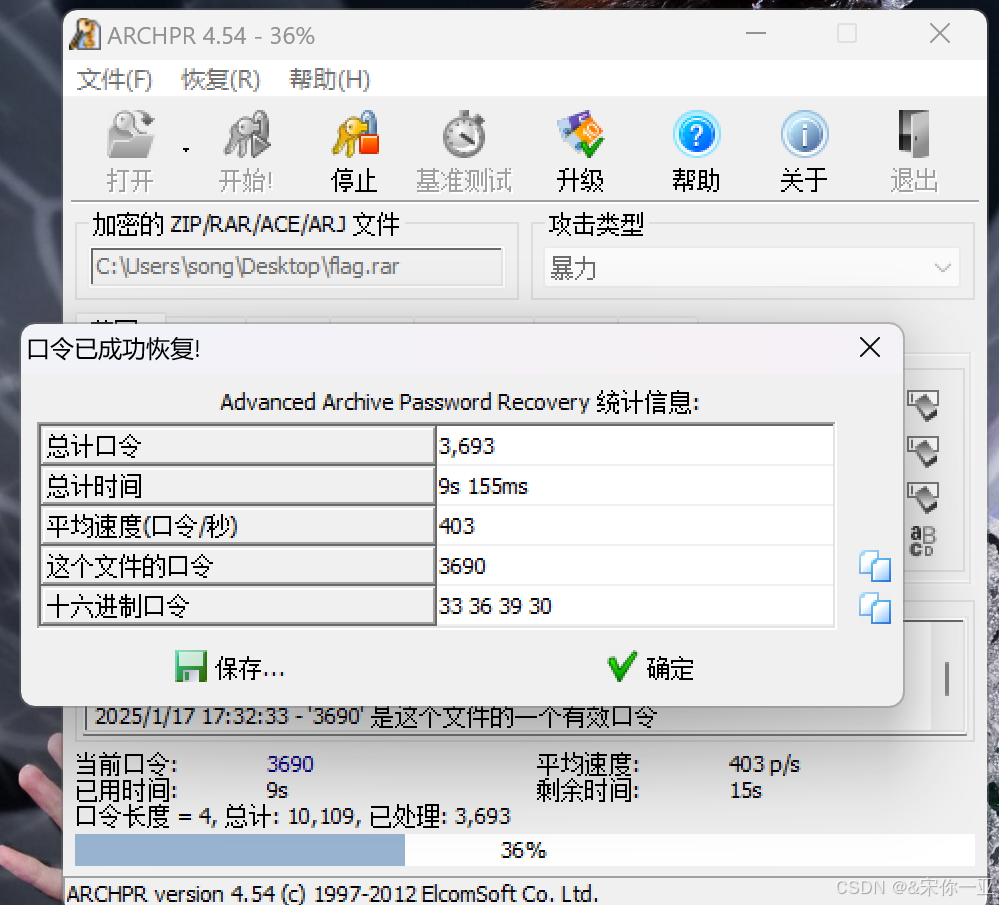999x905 pixels.
Task: Save statistics with the 保存... button
Action: [x=230, y=667]
